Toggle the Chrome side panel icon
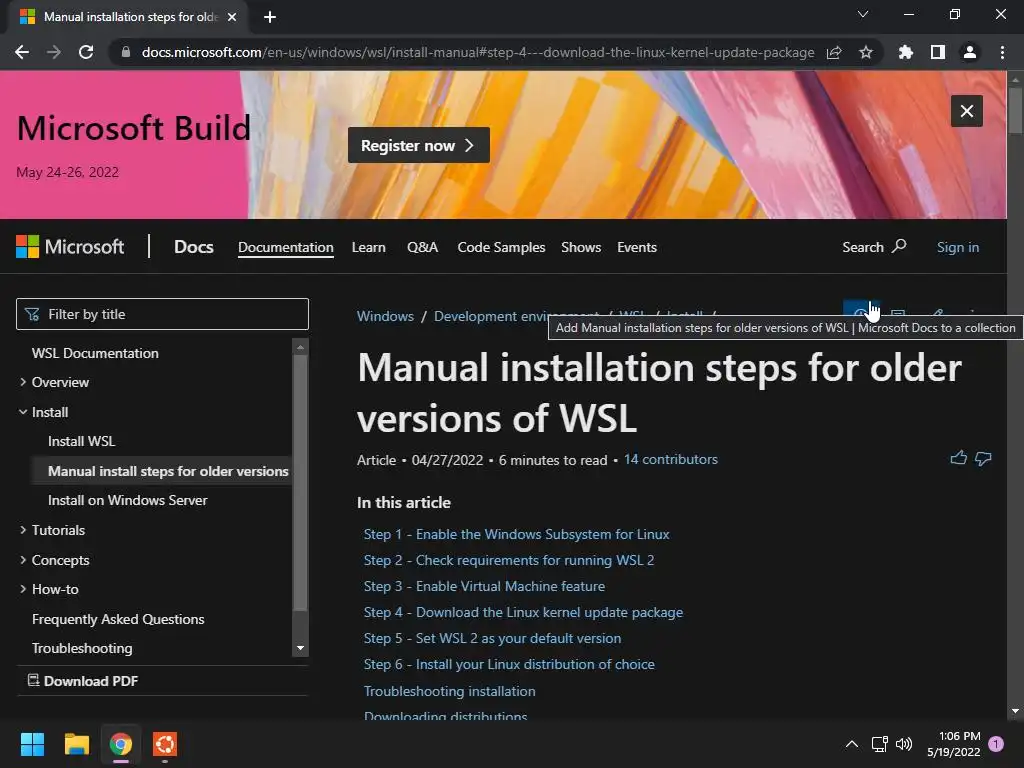The width and height of the screenshot is (1024, 768). click(938, 52)
